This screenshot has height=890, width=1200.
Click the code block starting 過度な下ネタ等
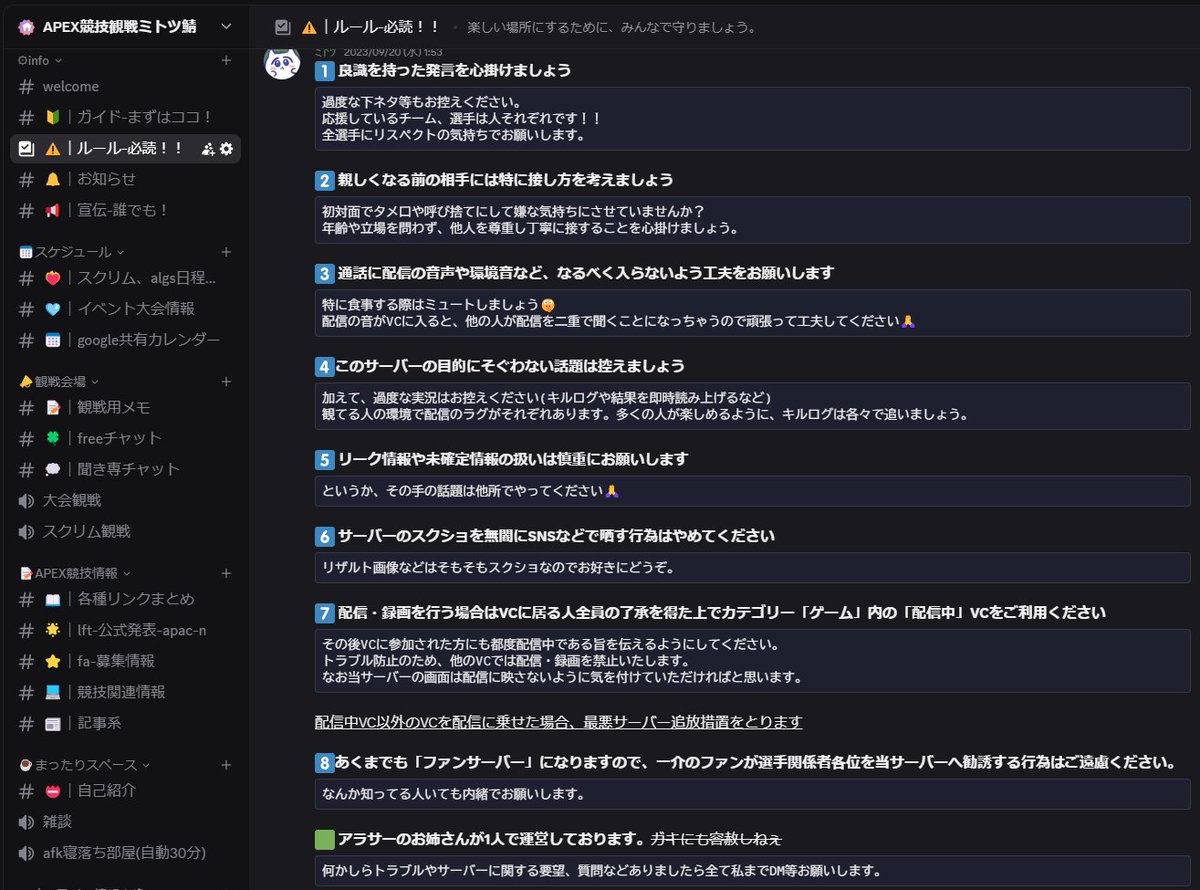coord(752,118)
